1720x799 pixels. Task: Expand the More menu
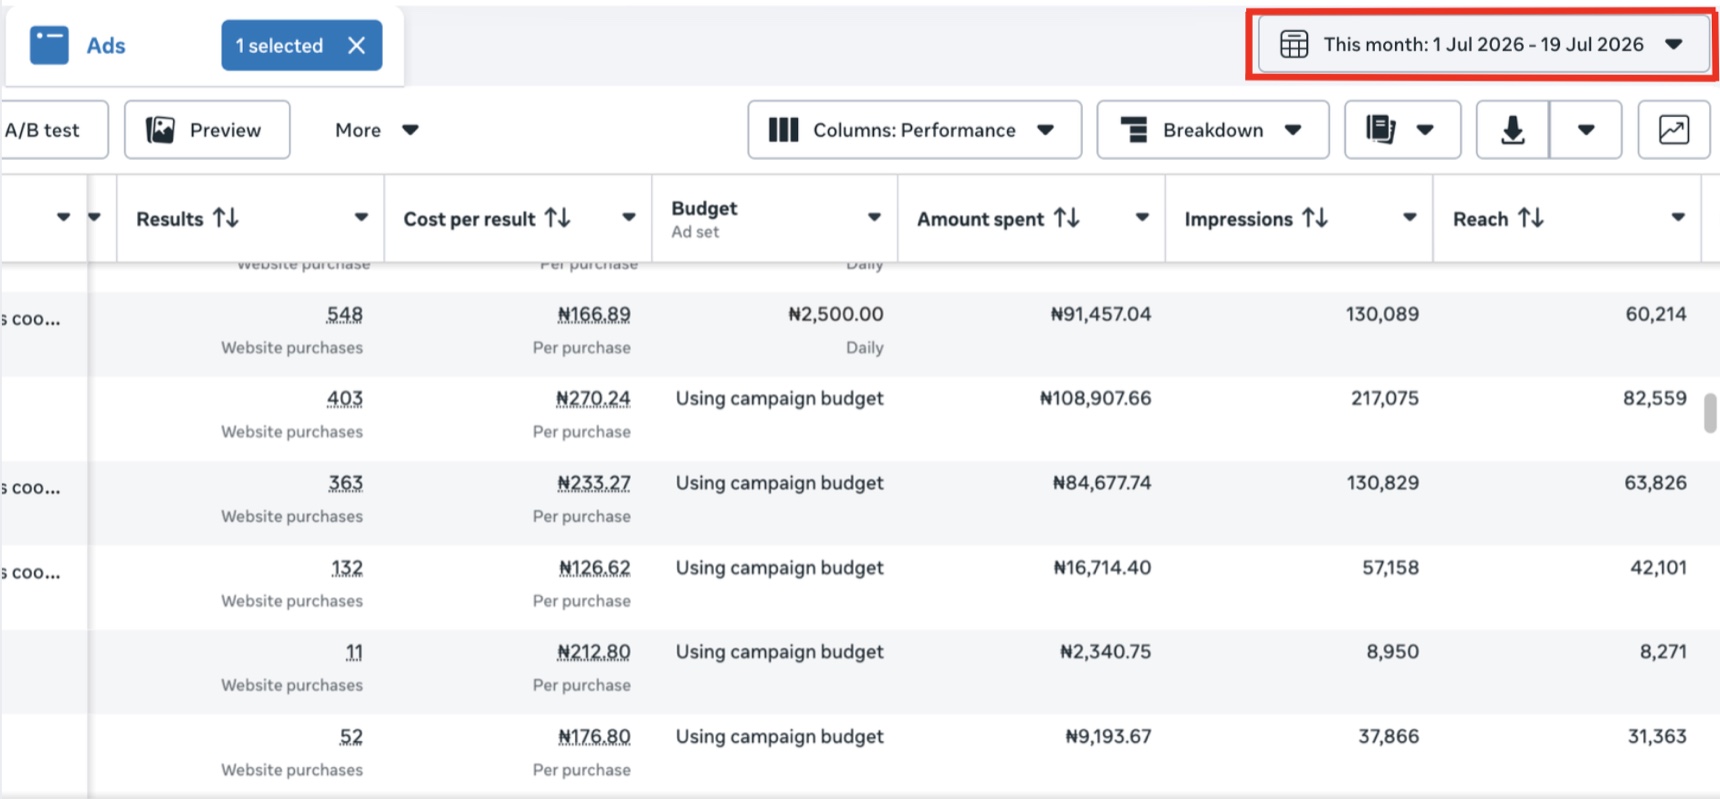[376, 129]
